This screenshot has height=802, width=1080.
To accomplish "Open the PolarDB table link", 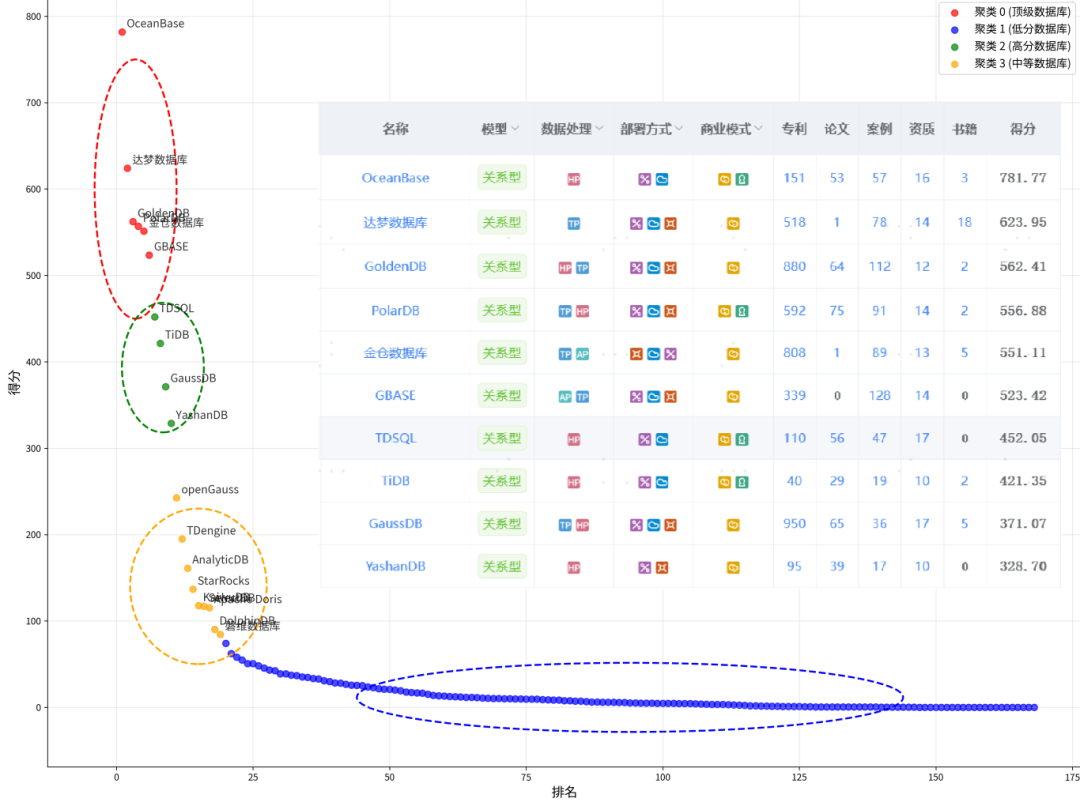I will pyautogui.click(x=395, y=311).
